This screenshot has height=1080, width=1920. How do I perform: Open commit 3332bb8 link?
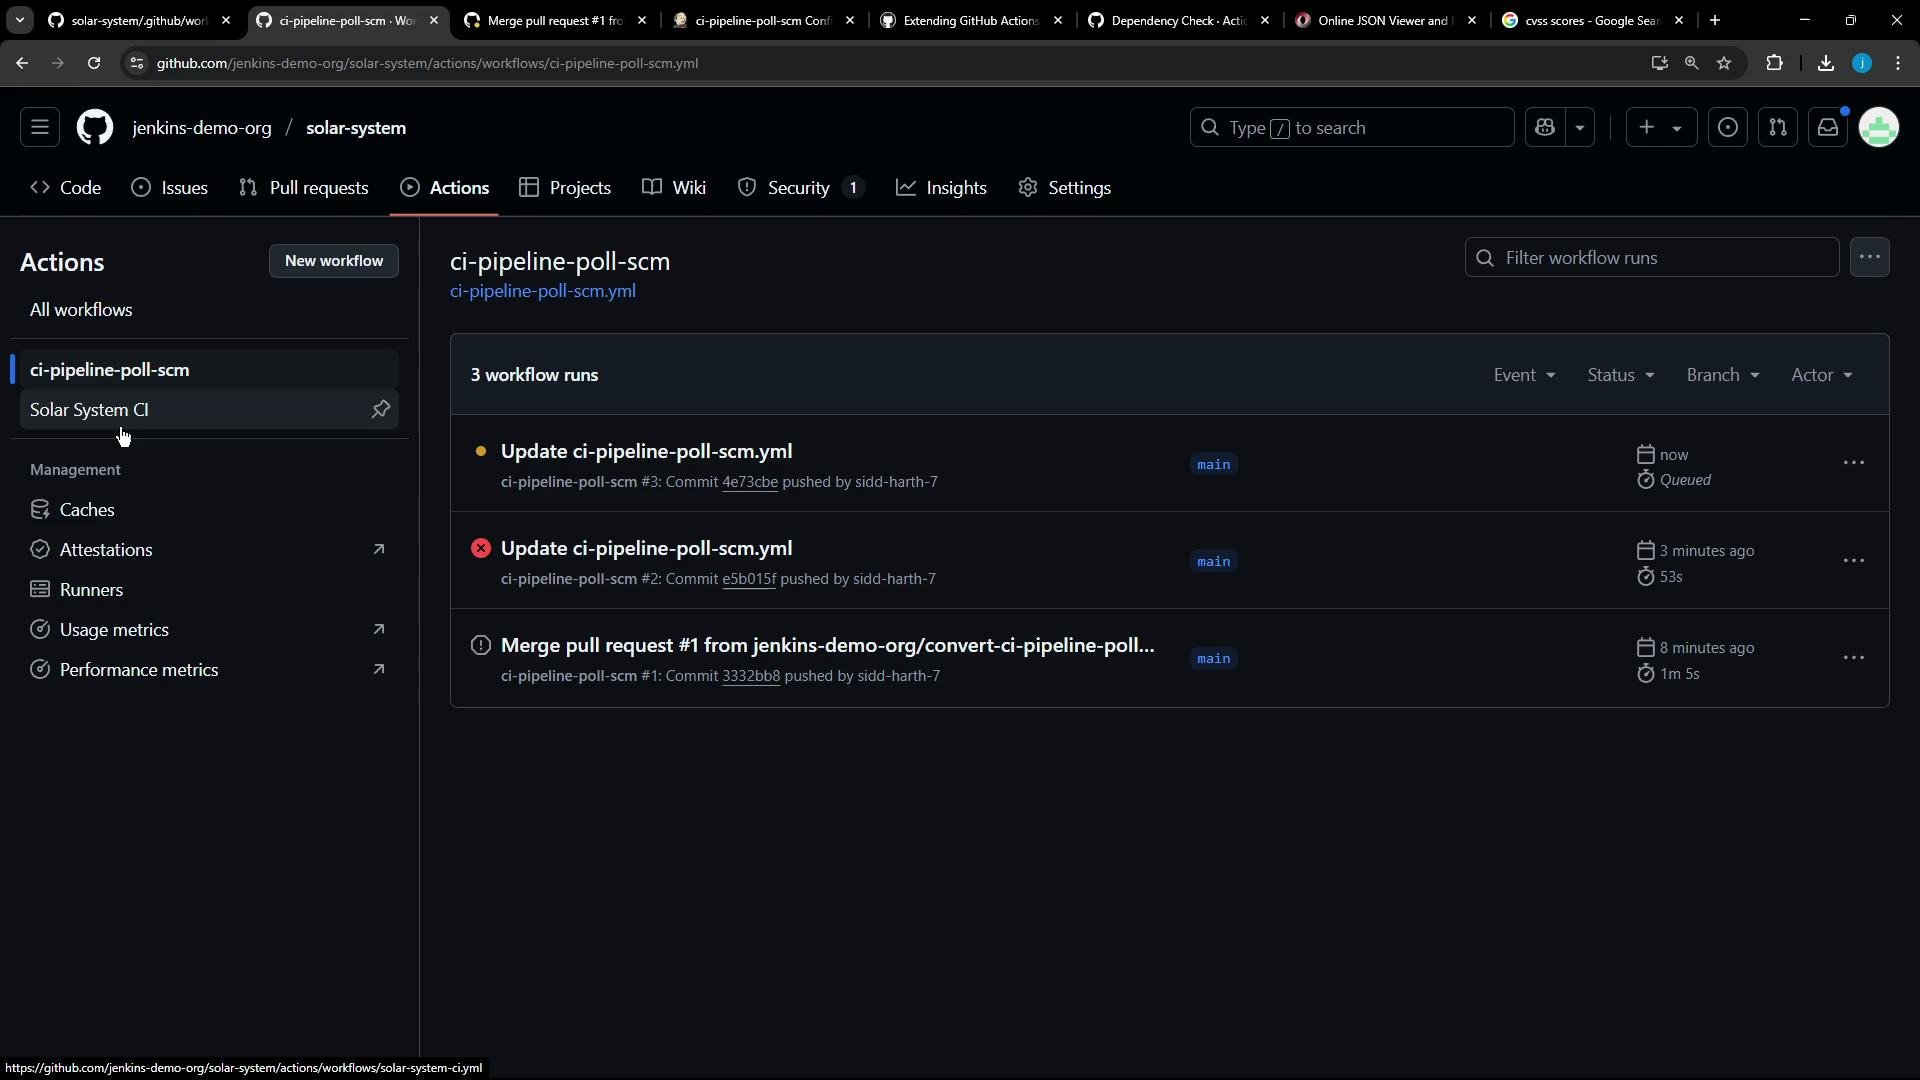[751, 676]
